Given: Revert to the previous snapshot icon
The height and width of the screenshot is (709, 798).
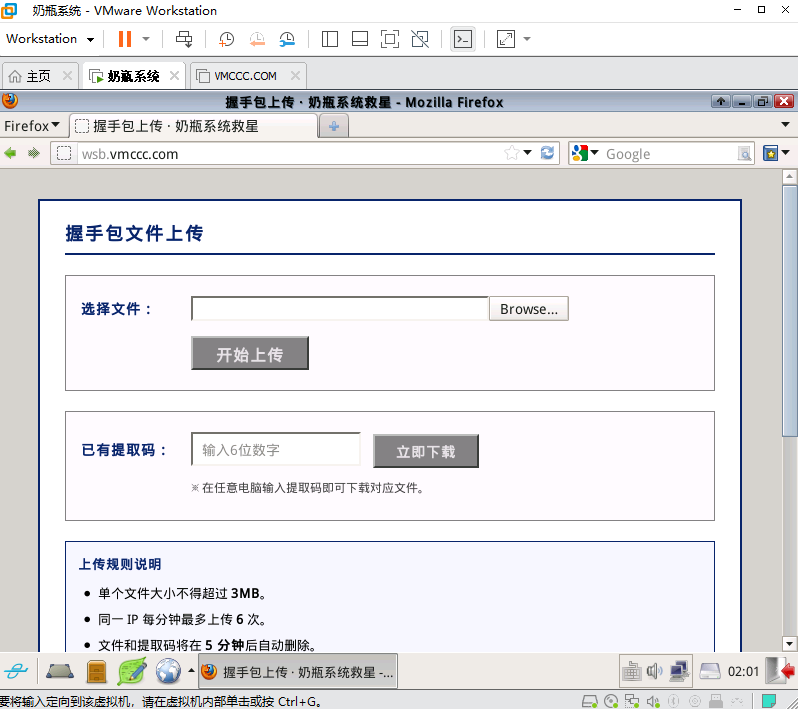Looking at the screenshot, I should 257,39.
